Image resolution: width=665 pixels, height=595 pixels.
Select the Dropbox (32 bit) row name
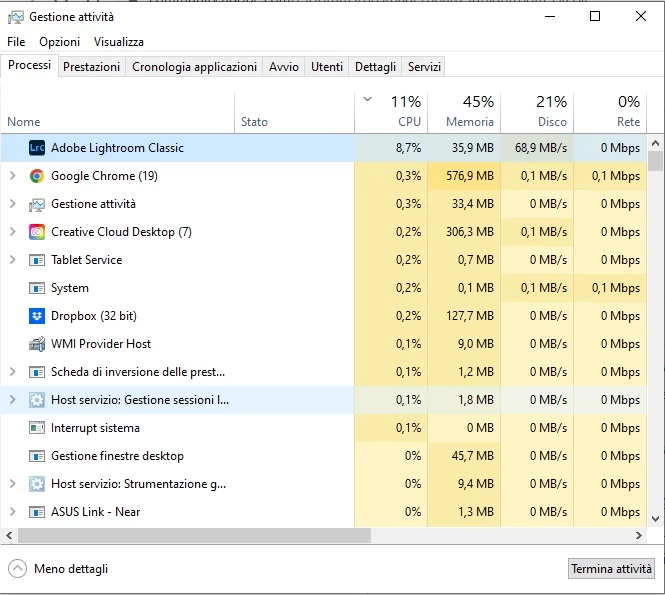click(94, 316)
